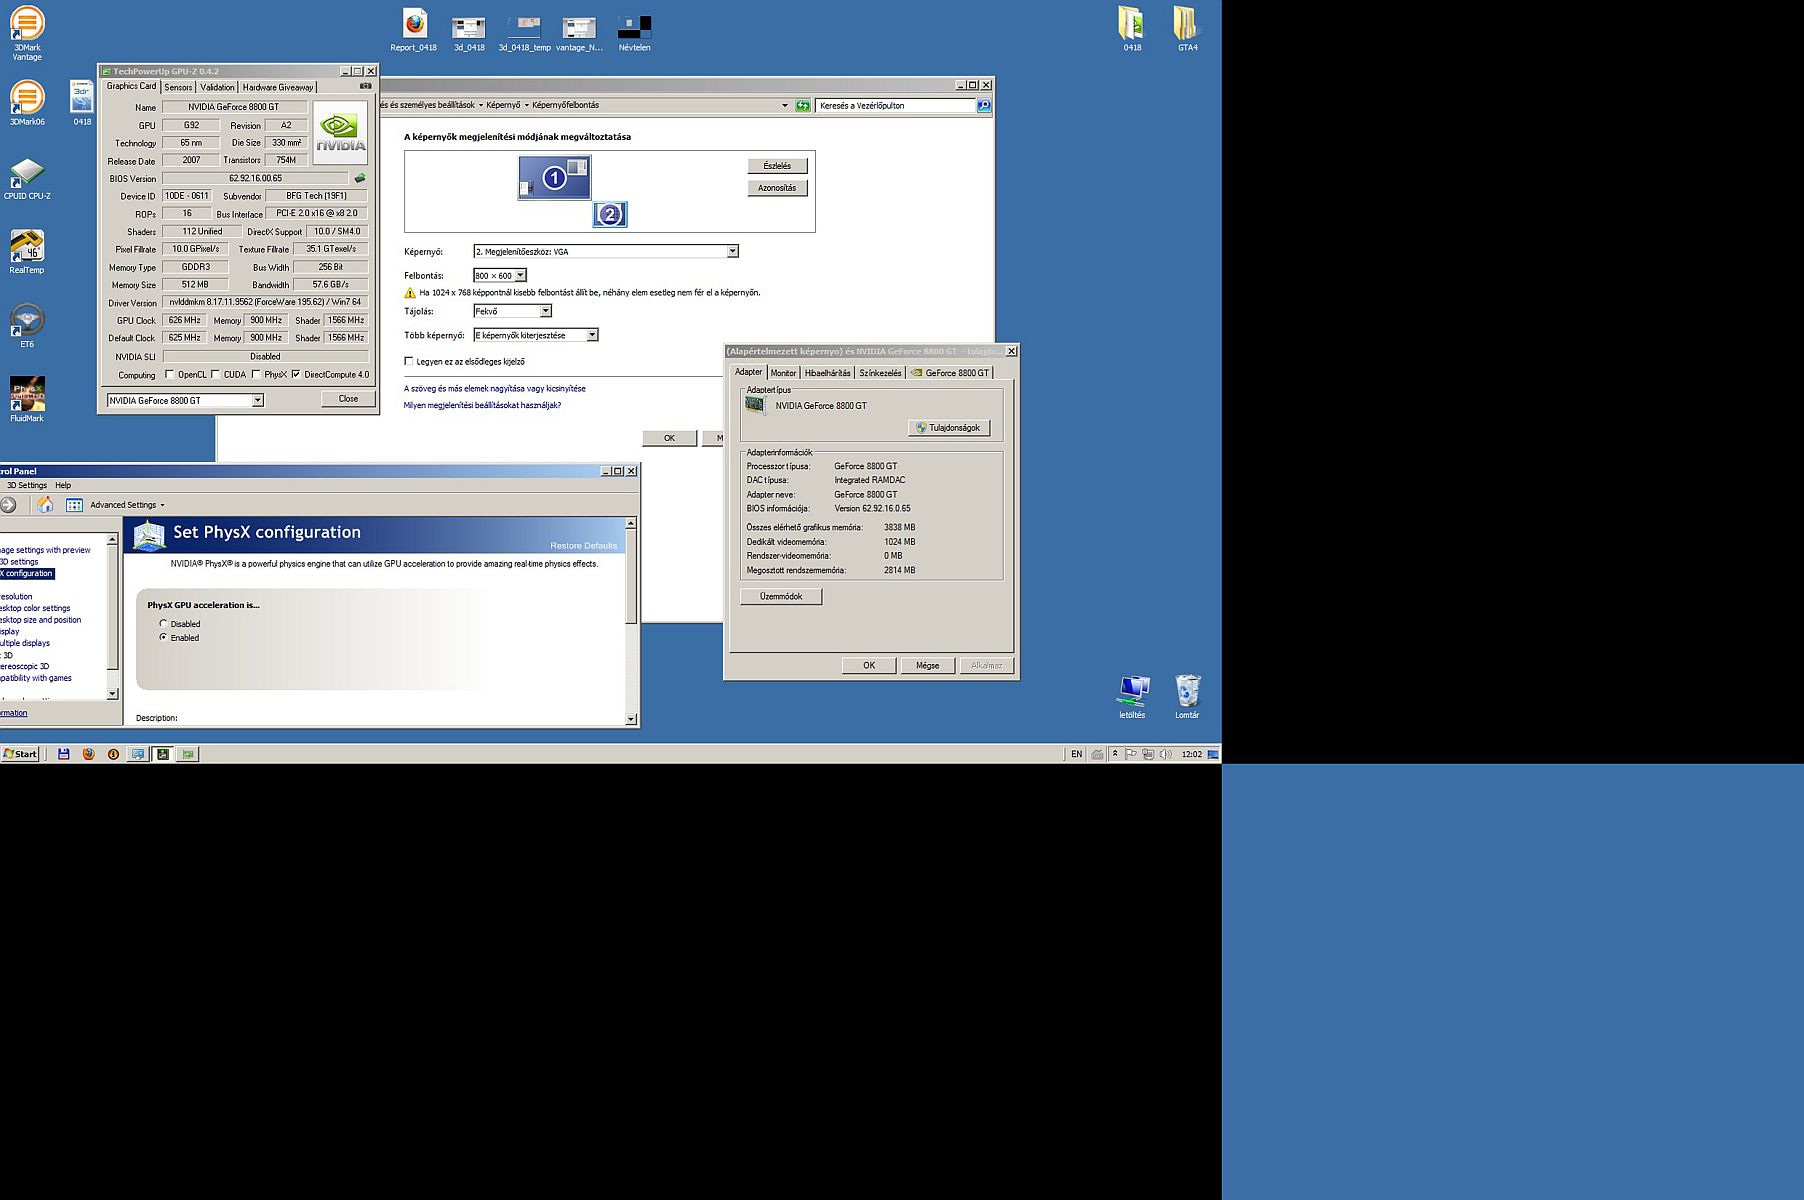Toggle the CUDA checkbox in GPU-Z

coord(215,374)
